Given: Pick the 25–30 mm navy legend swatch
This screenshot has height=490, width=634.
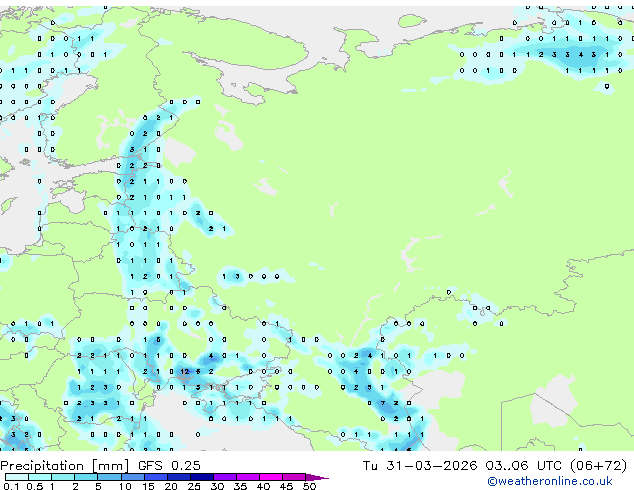Looking at the screenshot, I should [x=201, y=477].
